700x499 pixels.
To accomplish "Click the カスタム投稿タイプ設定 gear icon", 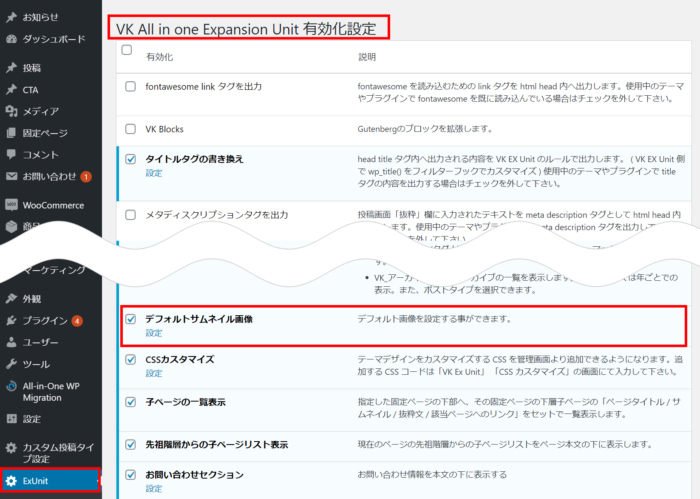I will coord(11,448).
